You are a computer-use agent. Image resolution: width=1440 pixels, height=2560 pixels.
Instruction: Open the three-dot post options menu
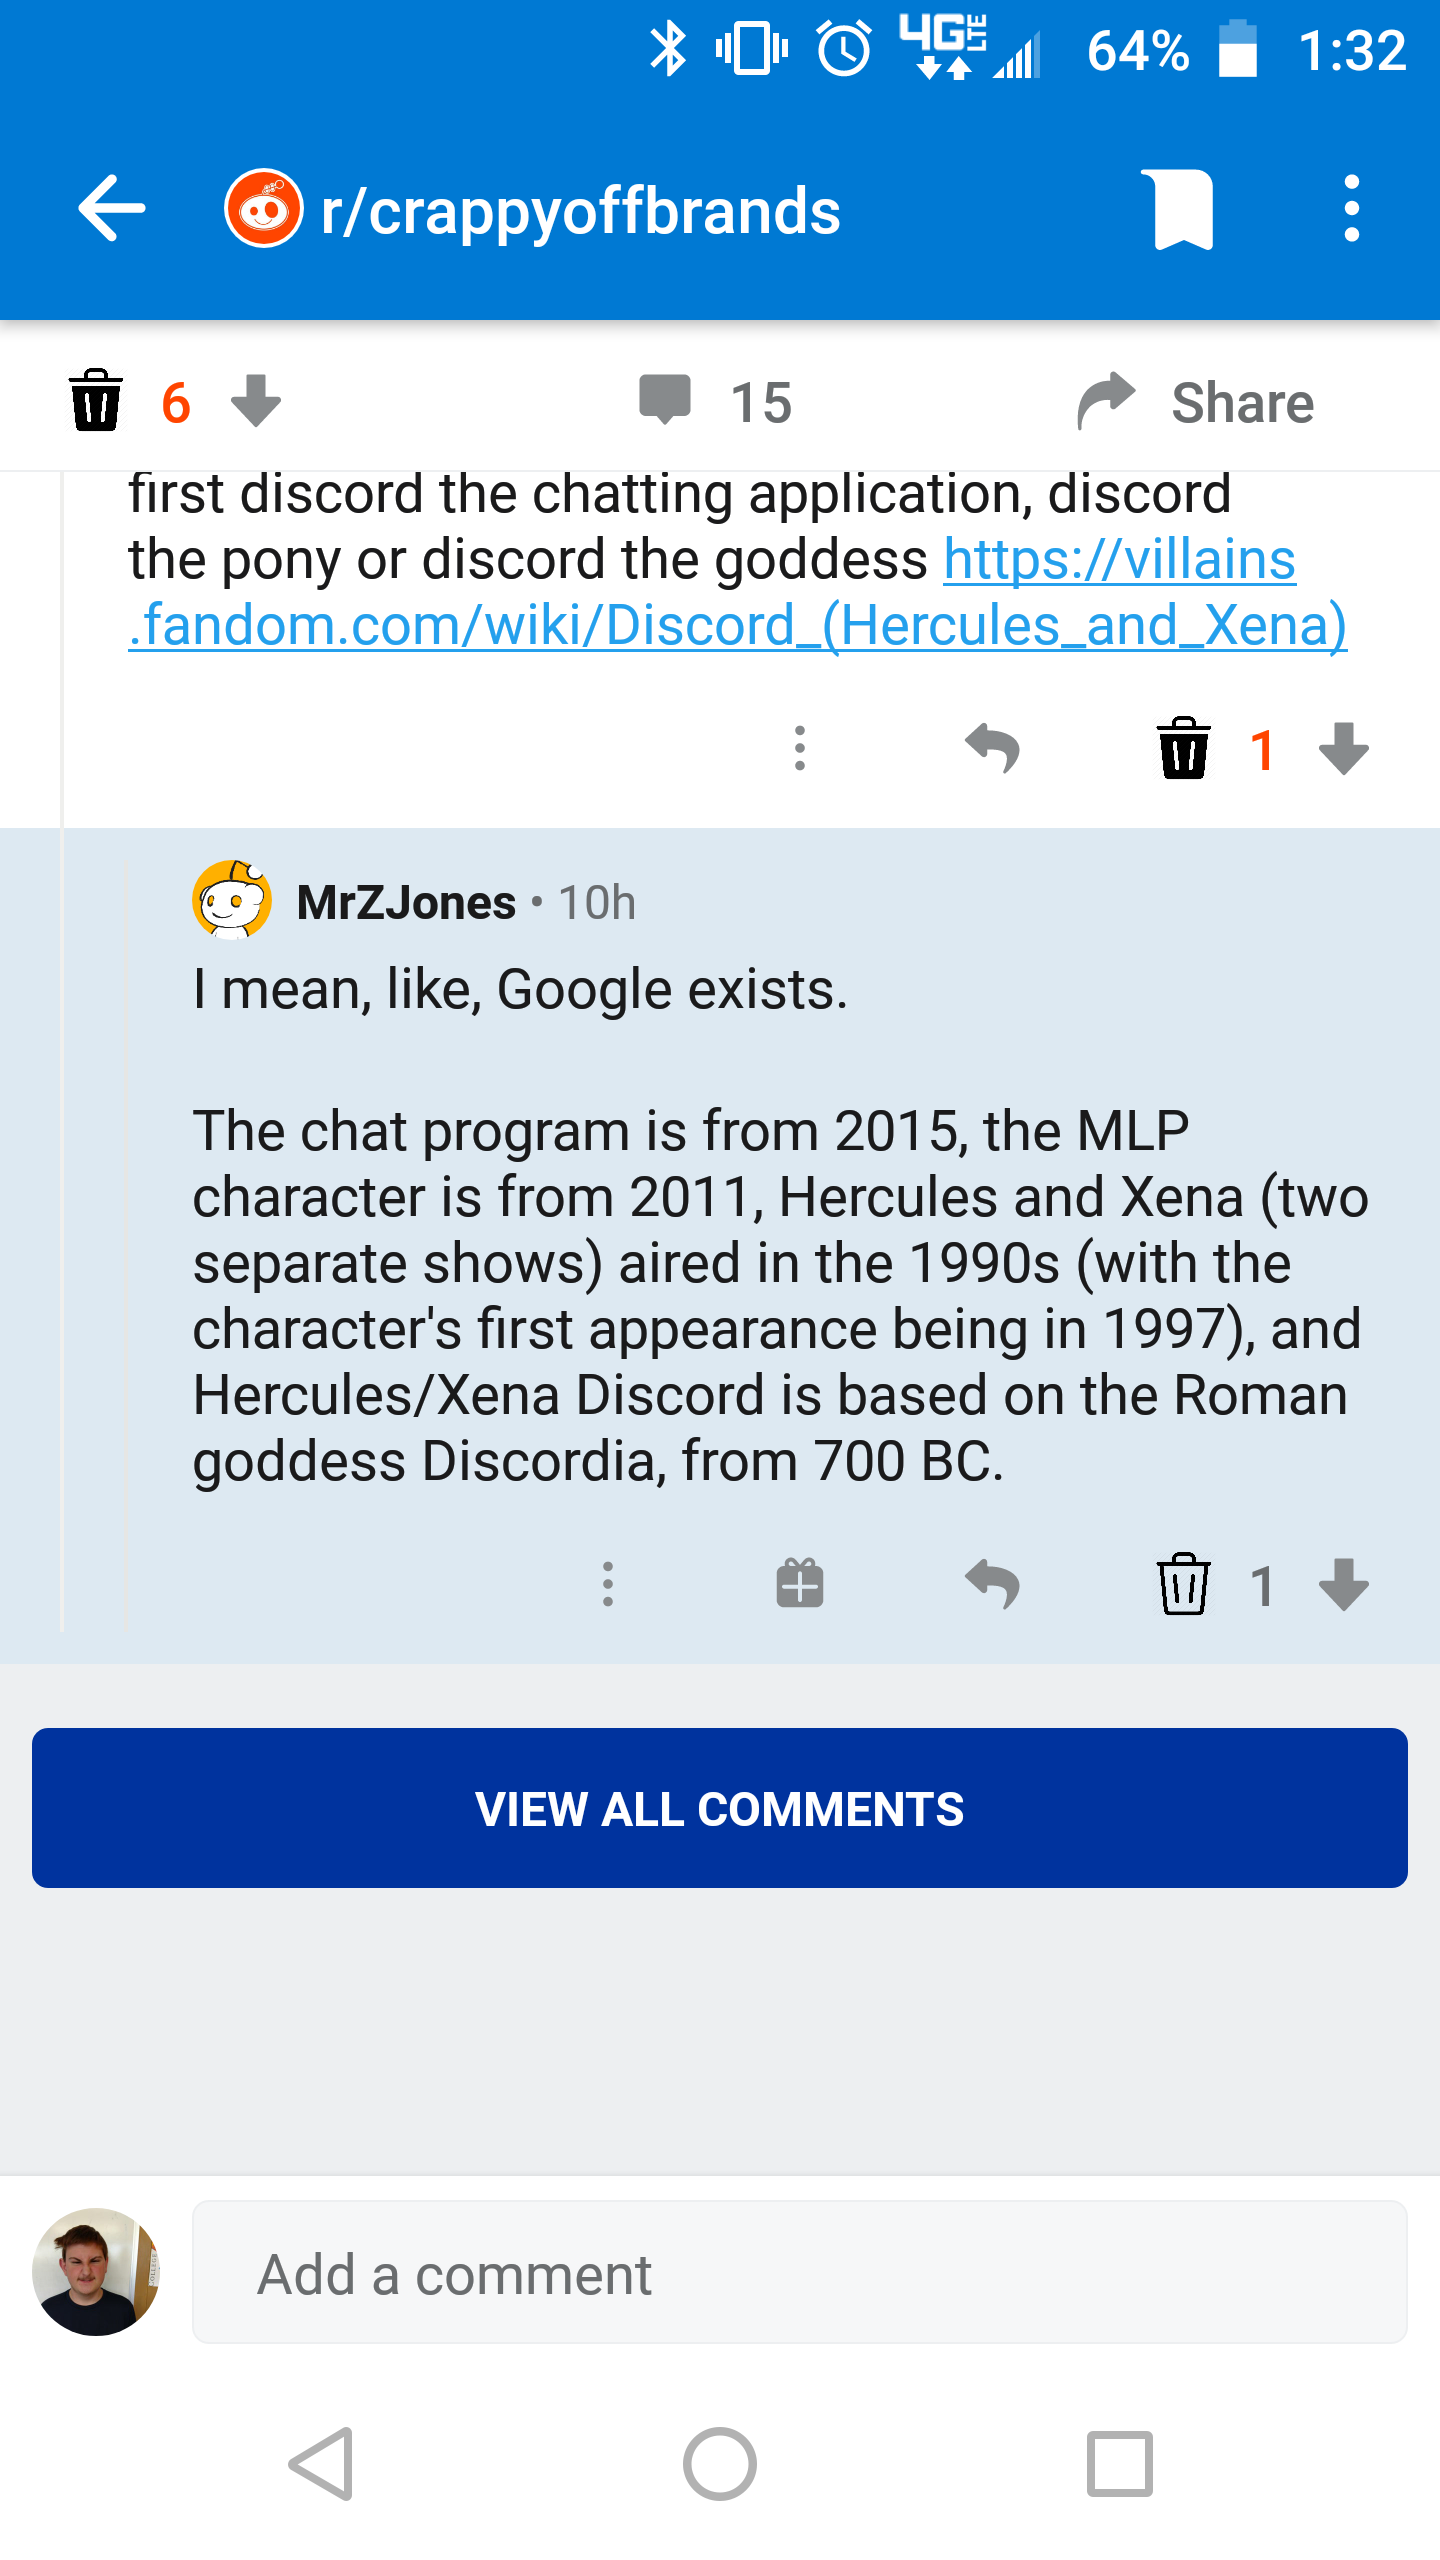(1352, 208)
